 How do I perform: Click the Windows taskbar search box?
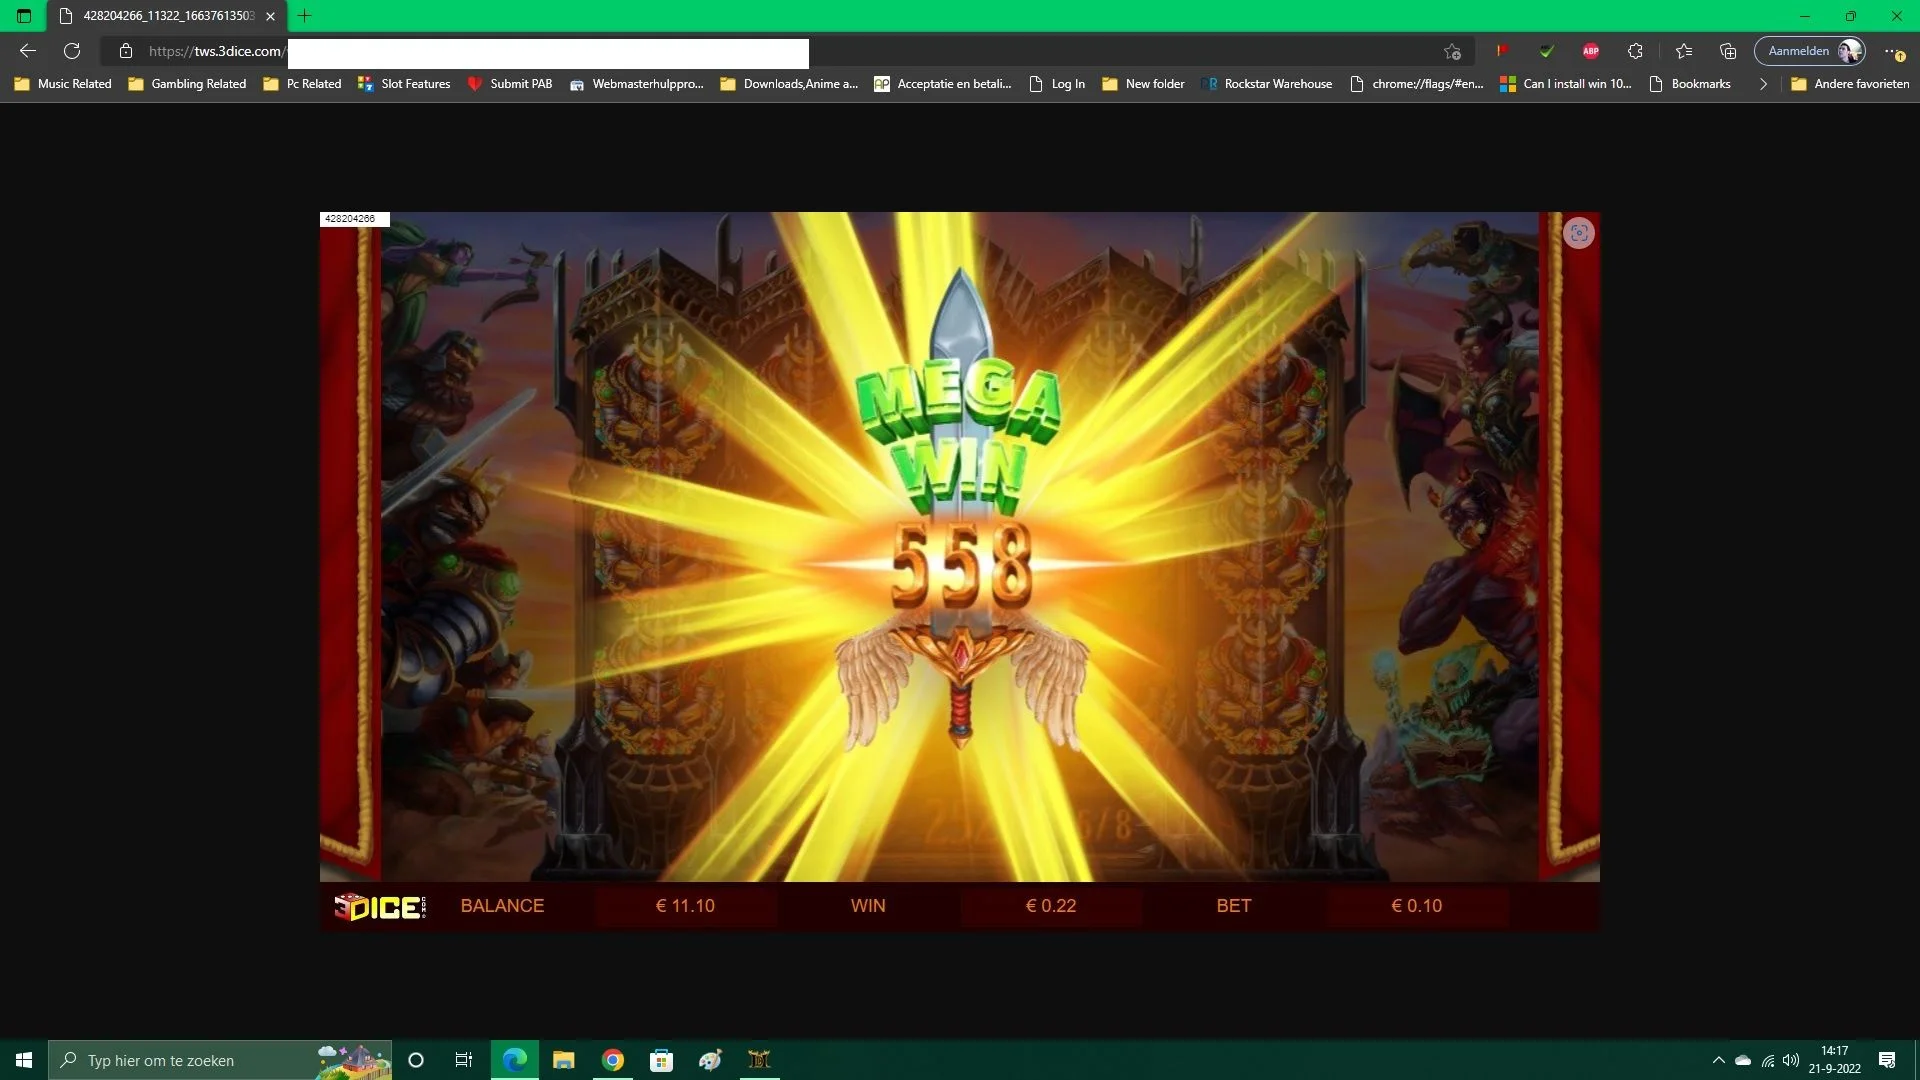tap(220, 1060)
